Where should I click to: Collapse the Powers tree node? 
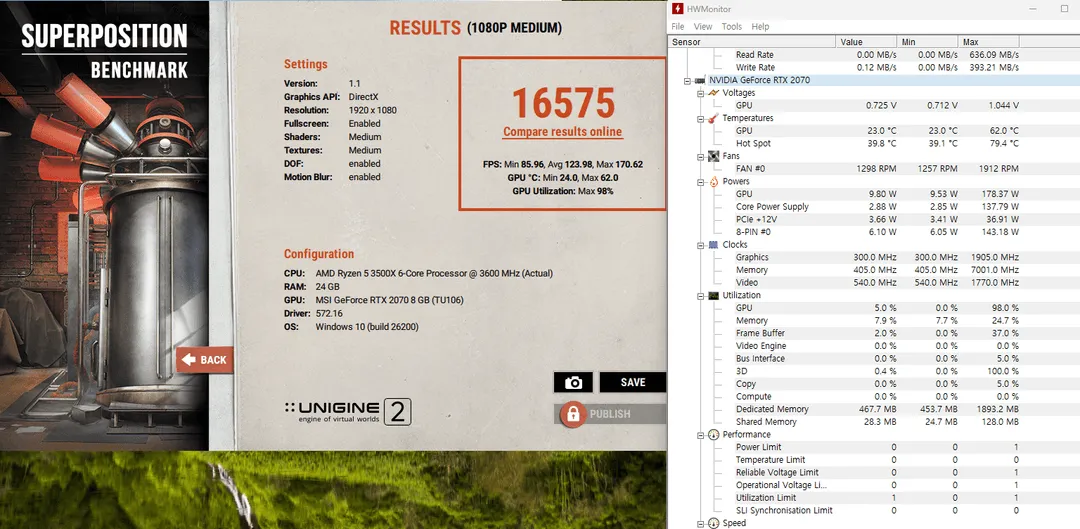pos(700,182)
